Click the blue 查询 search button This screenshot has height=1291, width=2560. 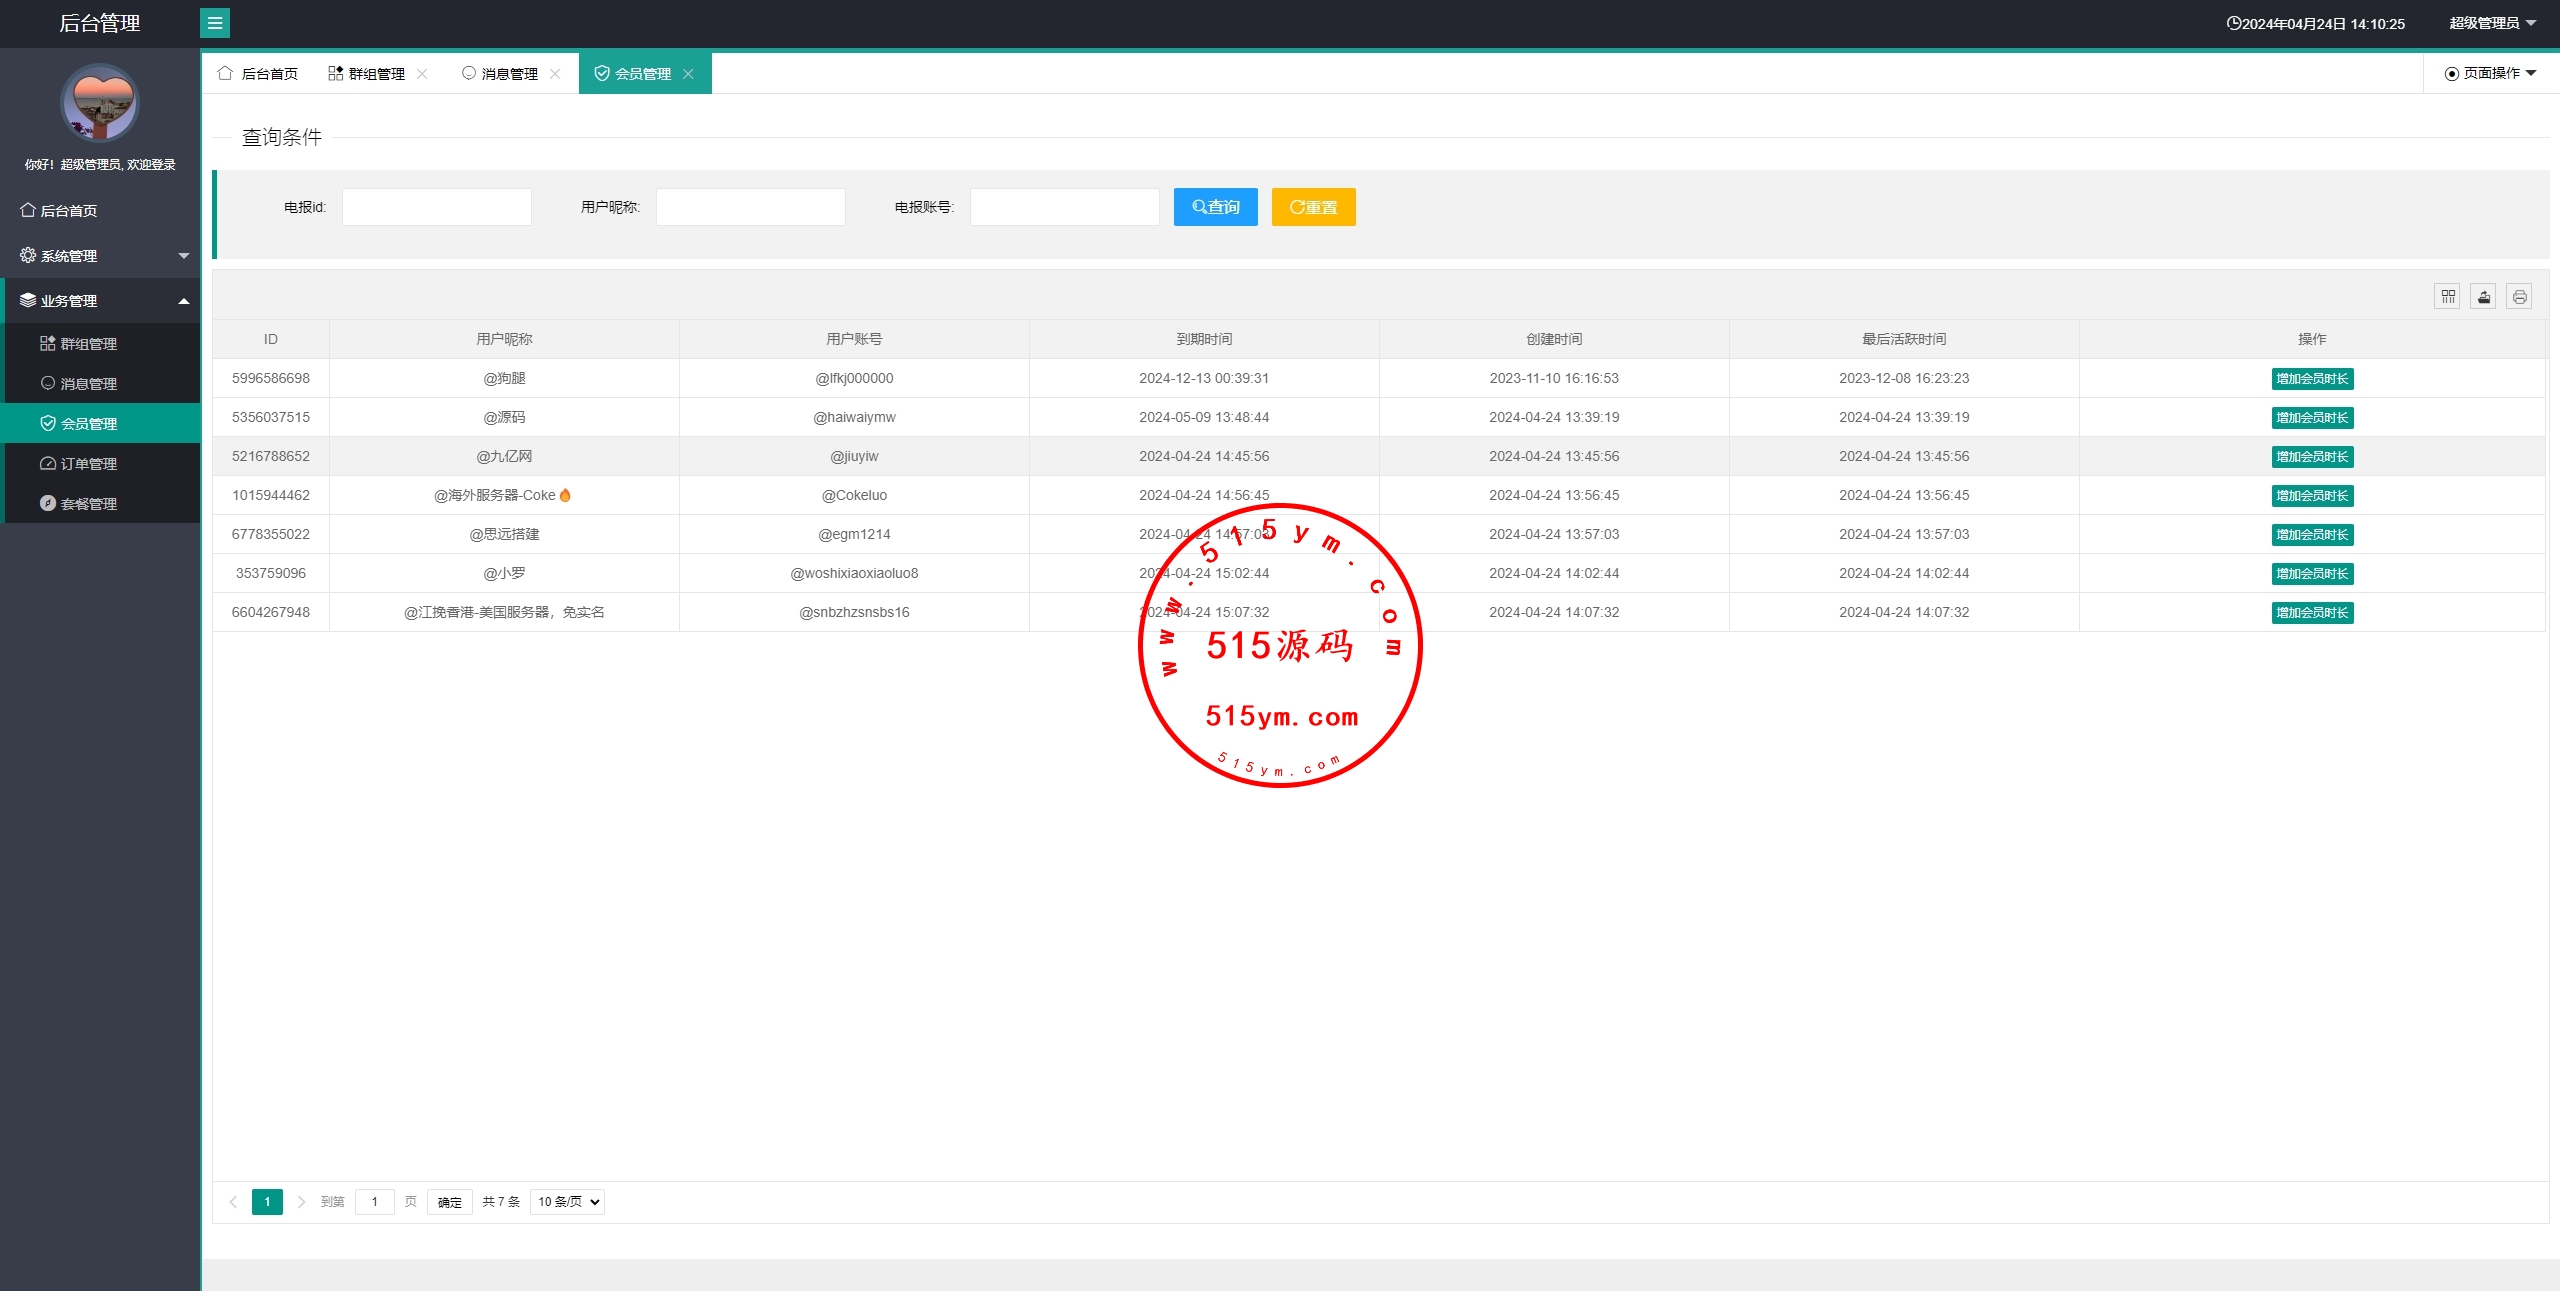[x=1215, y=207]
